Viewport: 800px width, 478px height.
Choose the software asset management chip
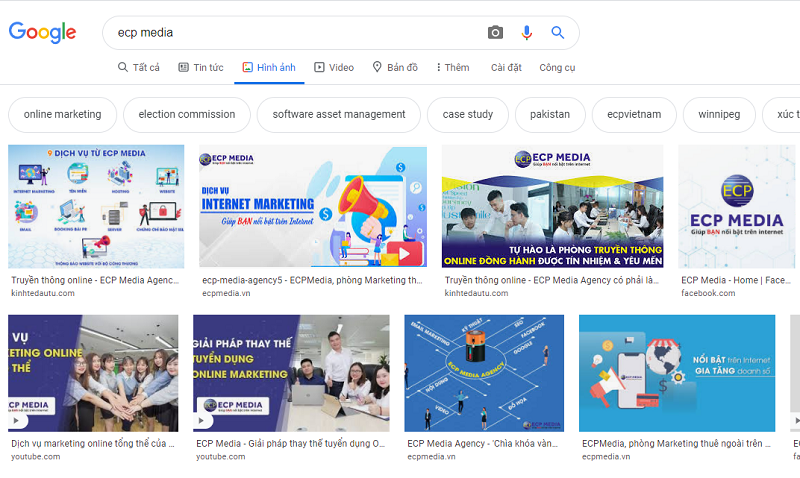pyautogui.click(x=339, y=114)
